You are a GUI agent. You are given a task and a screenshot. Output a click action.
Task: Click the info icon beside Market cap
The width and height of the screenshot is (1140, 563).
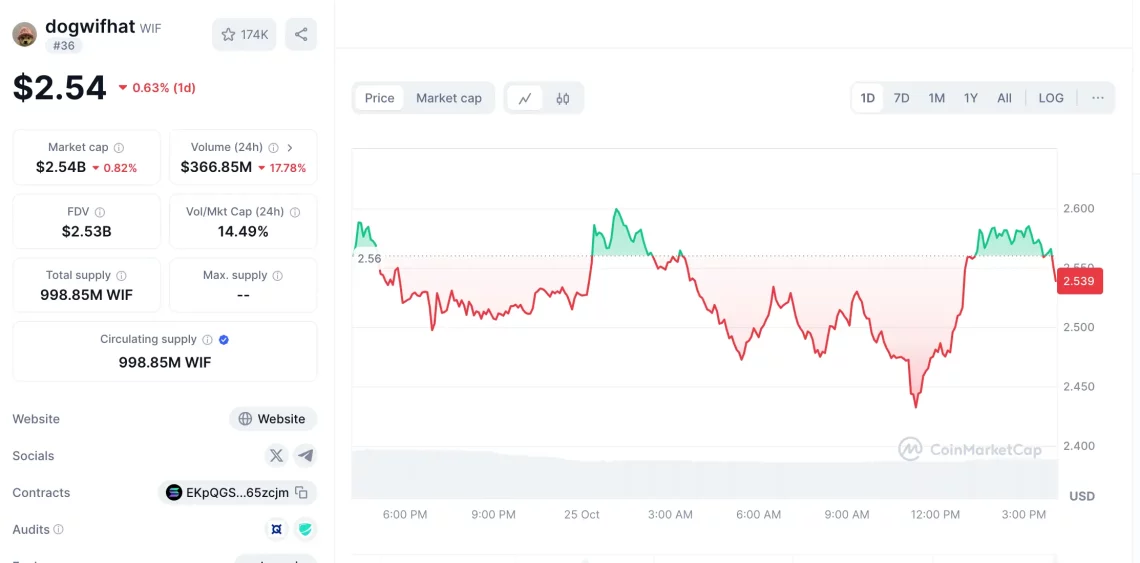(119, 148)
